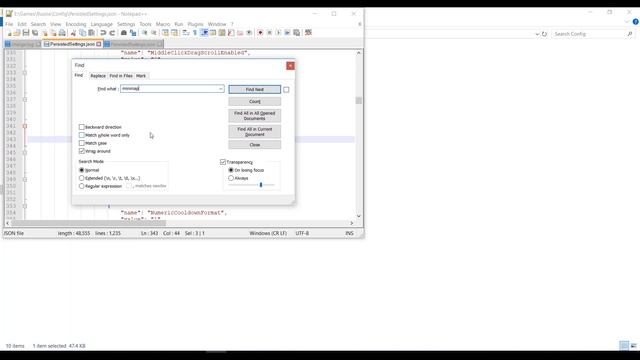Image resolution: width=640 pixels, height=360 pixels.
Task: Click the Close document toolbar icon
Action: (44, 33)
